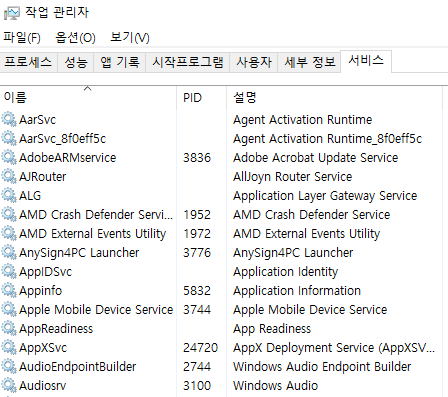Click description App Readiness
This screenshot has height=397, width=448.
pos(272,328)
